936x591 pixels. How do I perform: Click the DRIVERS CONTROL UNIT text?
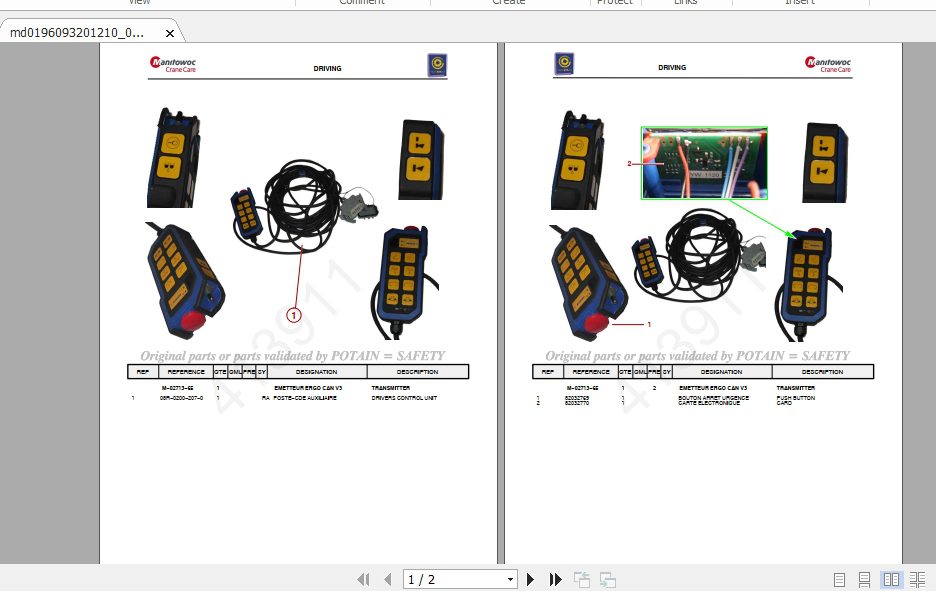(x=404, y=398)
